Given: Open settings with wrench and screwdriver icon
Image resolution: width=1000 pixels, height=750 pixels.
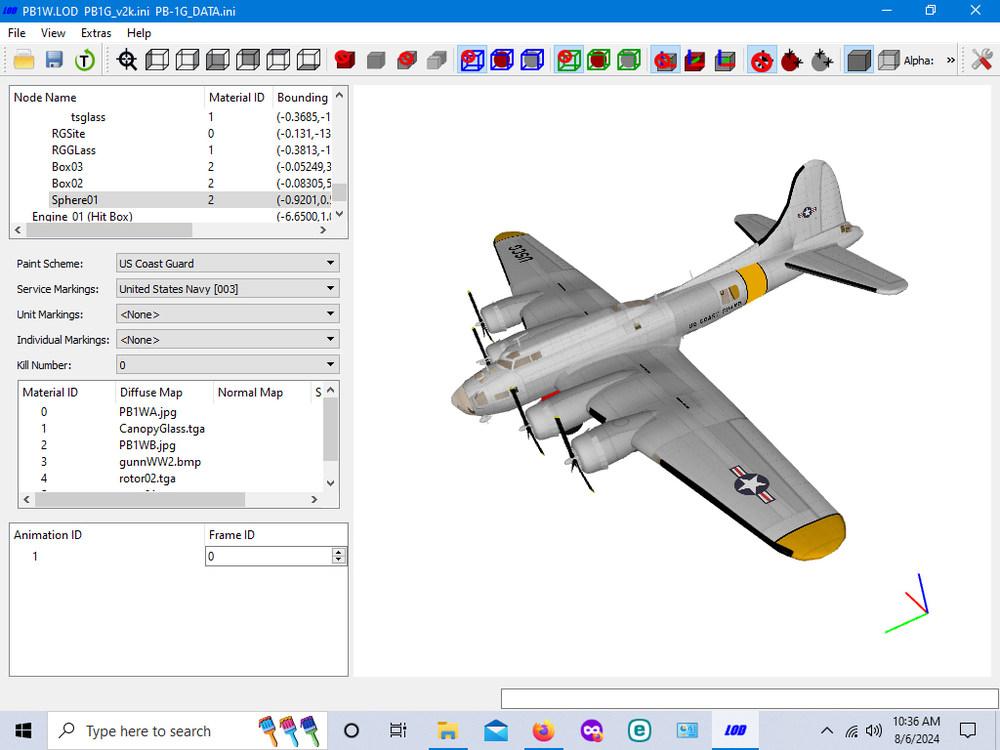Looking at the screenshot, I should point(982,61).
